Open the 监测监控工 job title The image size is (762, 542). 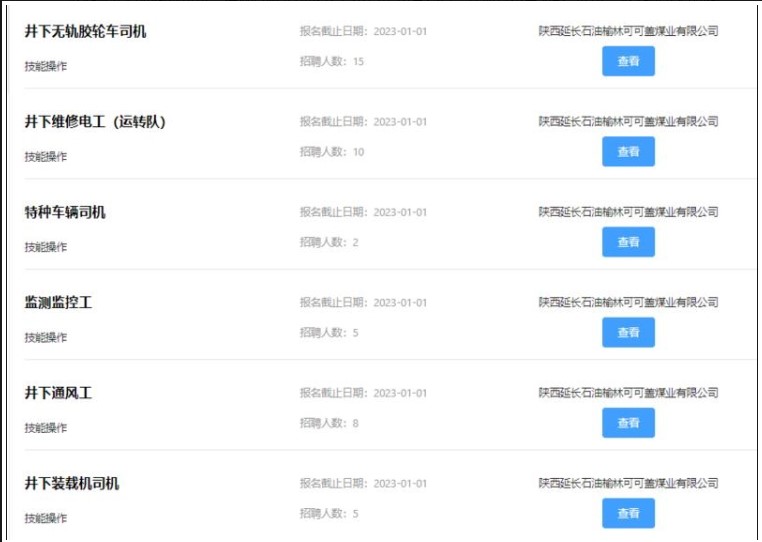(x=58, y=303)
